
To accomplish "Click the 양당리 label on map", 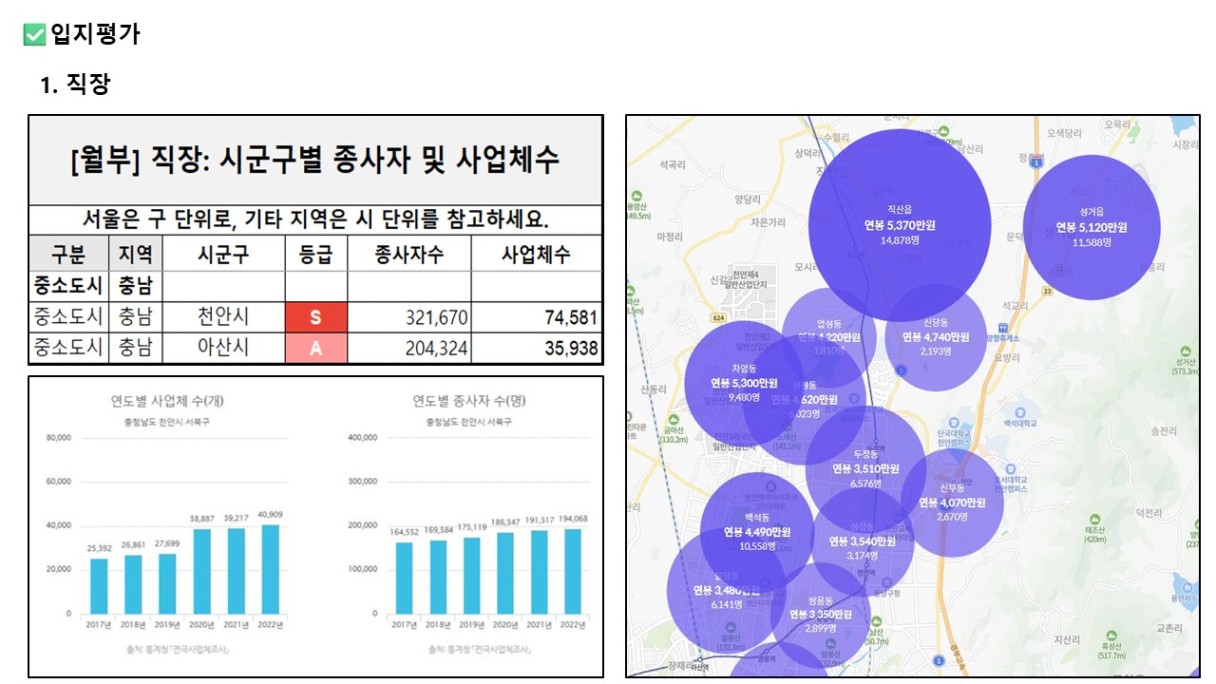I will 747,199.
